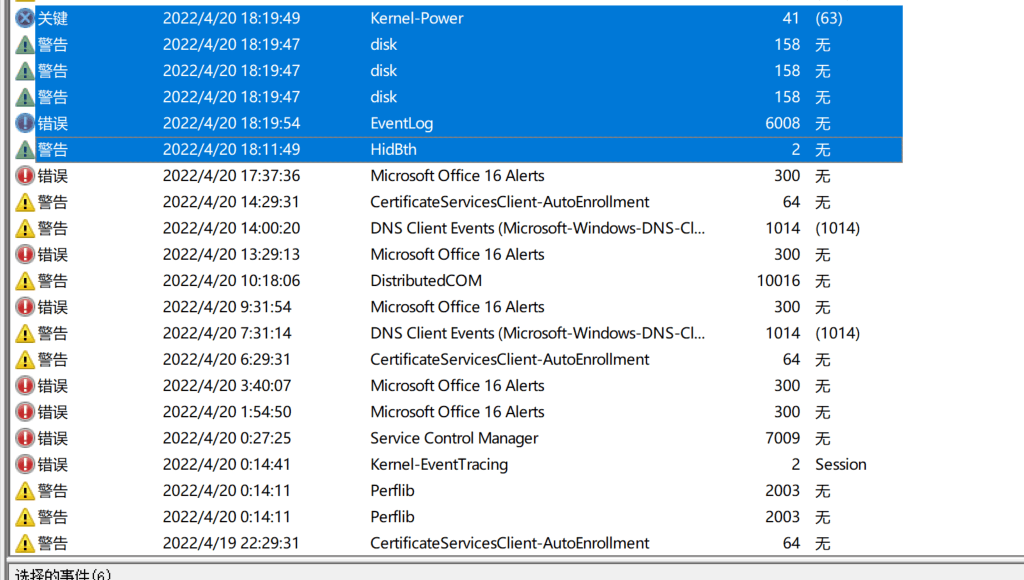Click Microsoft Office 16 Alerts source at 17:37:36
Image resolution: width=1024 pixels, height=580 pixels.
[x=457, y=176]
